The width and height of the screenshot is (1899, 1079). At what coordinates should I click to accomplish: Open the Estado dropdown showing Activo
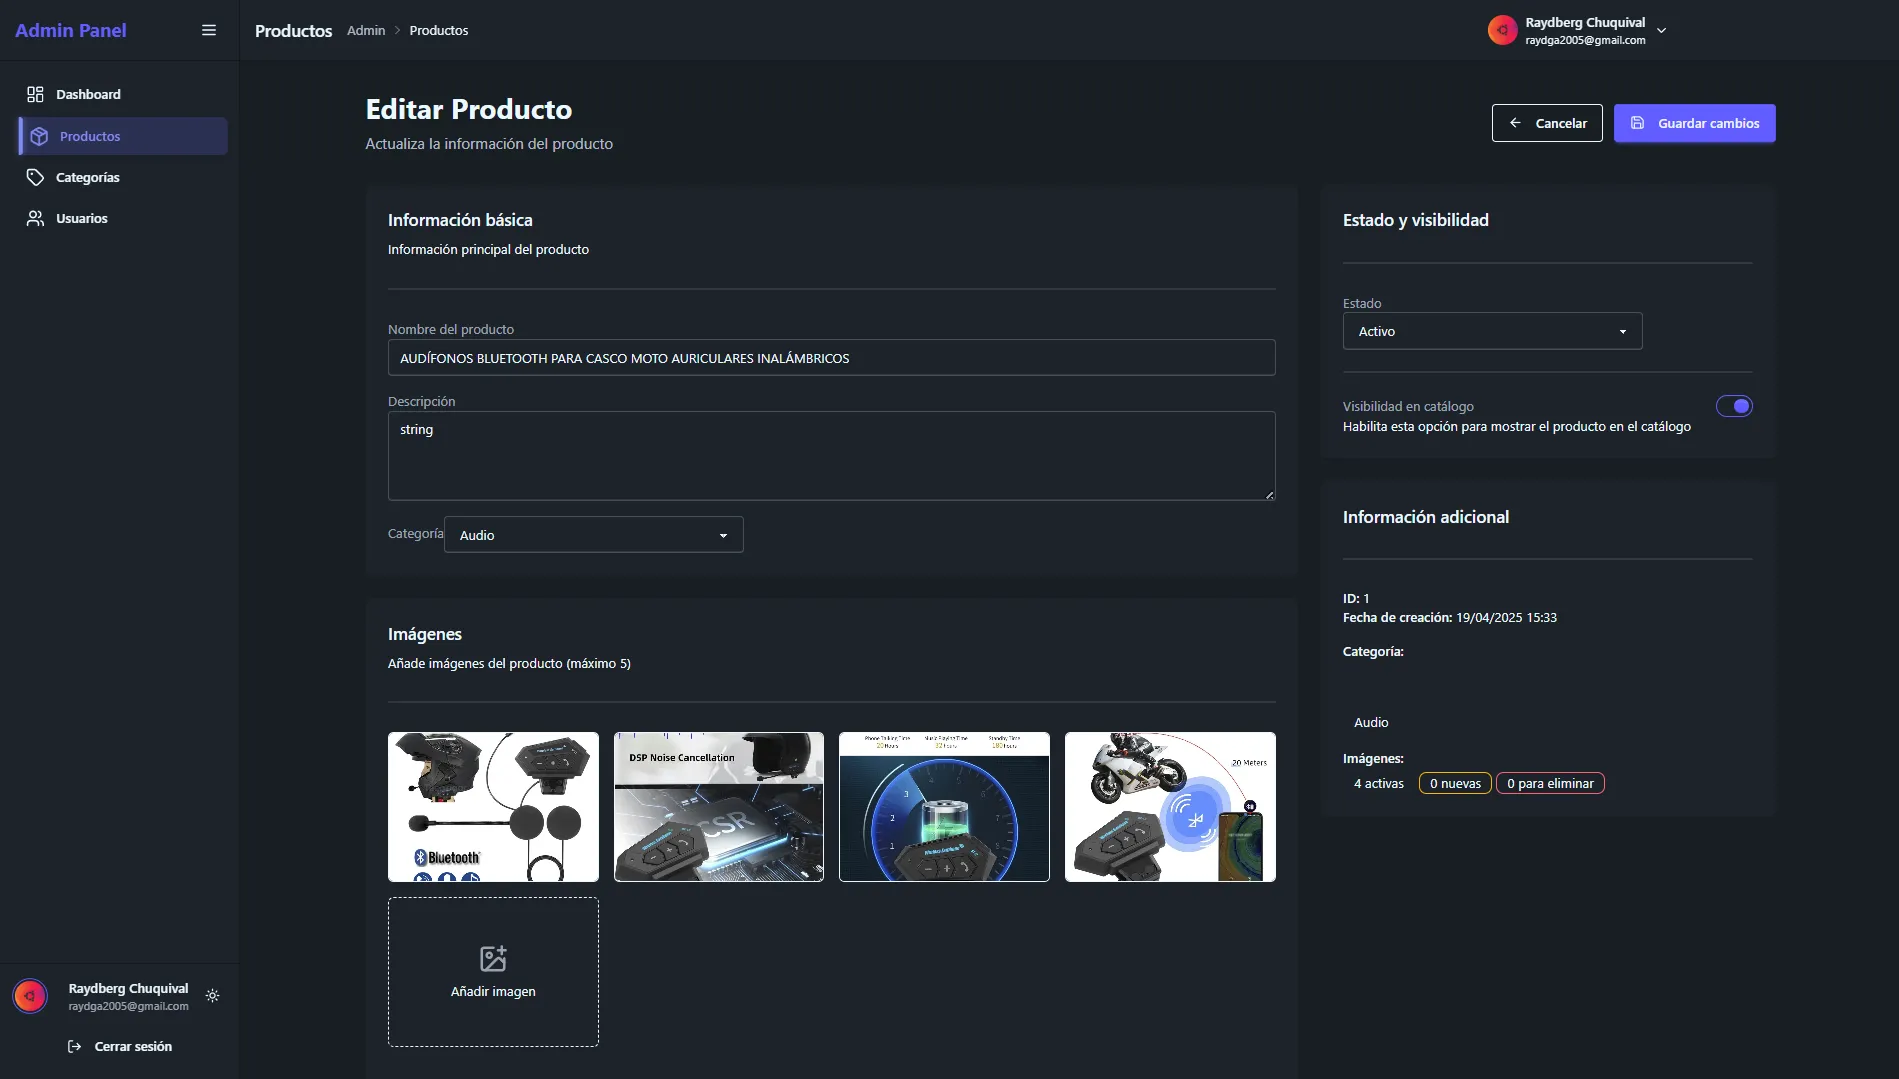point(1491,331)
